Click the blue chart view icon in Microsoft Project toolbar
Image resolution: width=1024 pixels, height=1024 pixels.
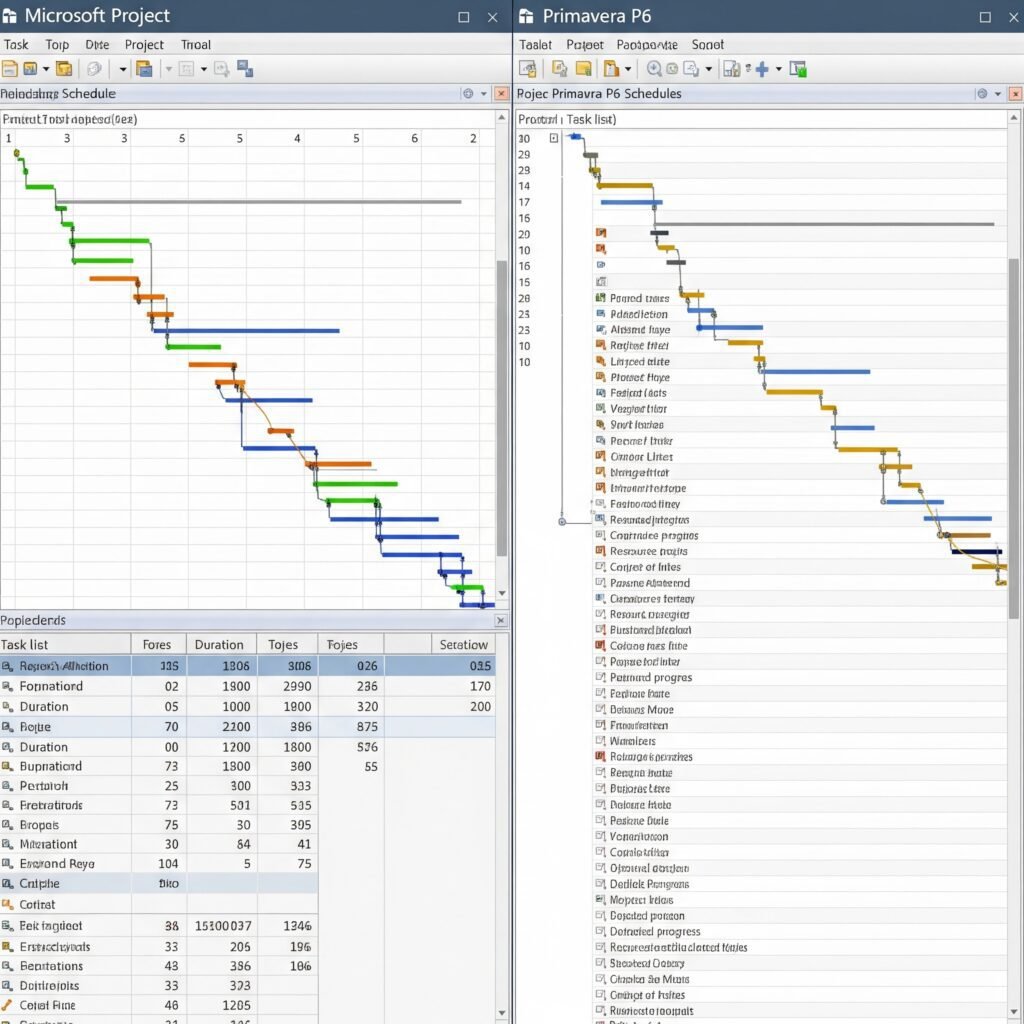pos(30,69)
